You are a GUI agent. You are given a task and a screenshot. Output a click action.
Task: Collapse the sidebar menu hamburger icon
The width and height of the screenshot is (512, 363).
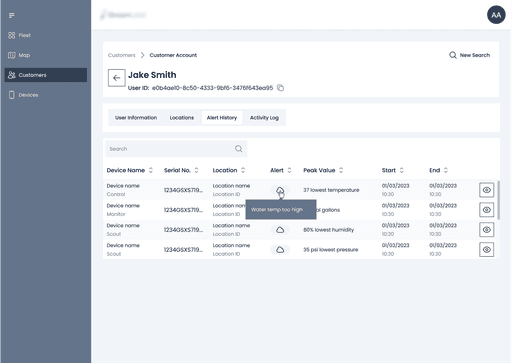click(x=12, y=15)
